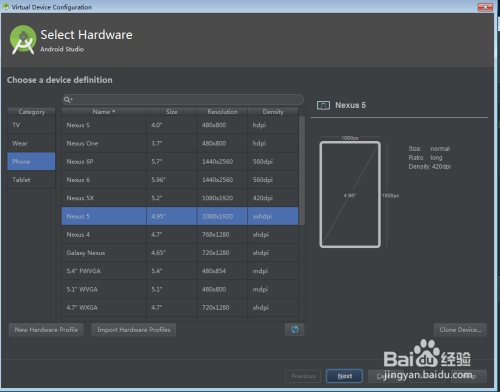Click the search magnifier icon
This screenshot has height=392, width=500.
click(x=67, y=99)
